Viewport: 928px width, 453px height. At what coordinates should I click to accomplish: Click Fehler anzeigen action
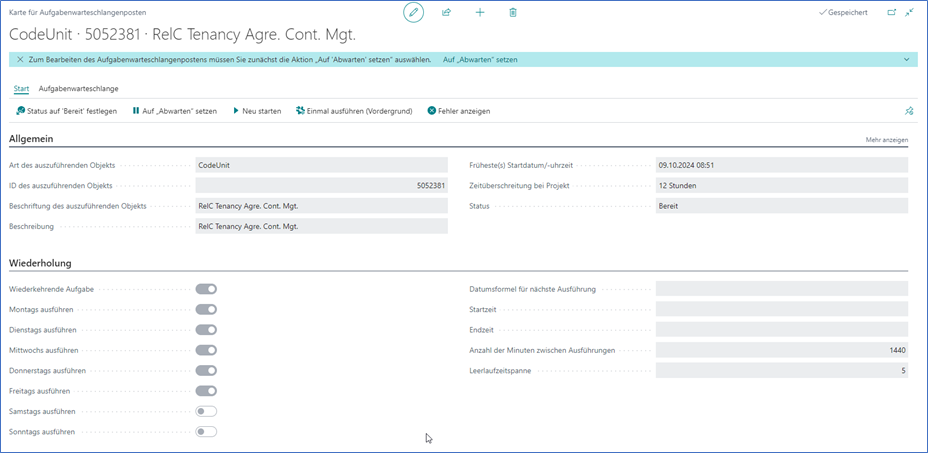[x=458, y=111]
